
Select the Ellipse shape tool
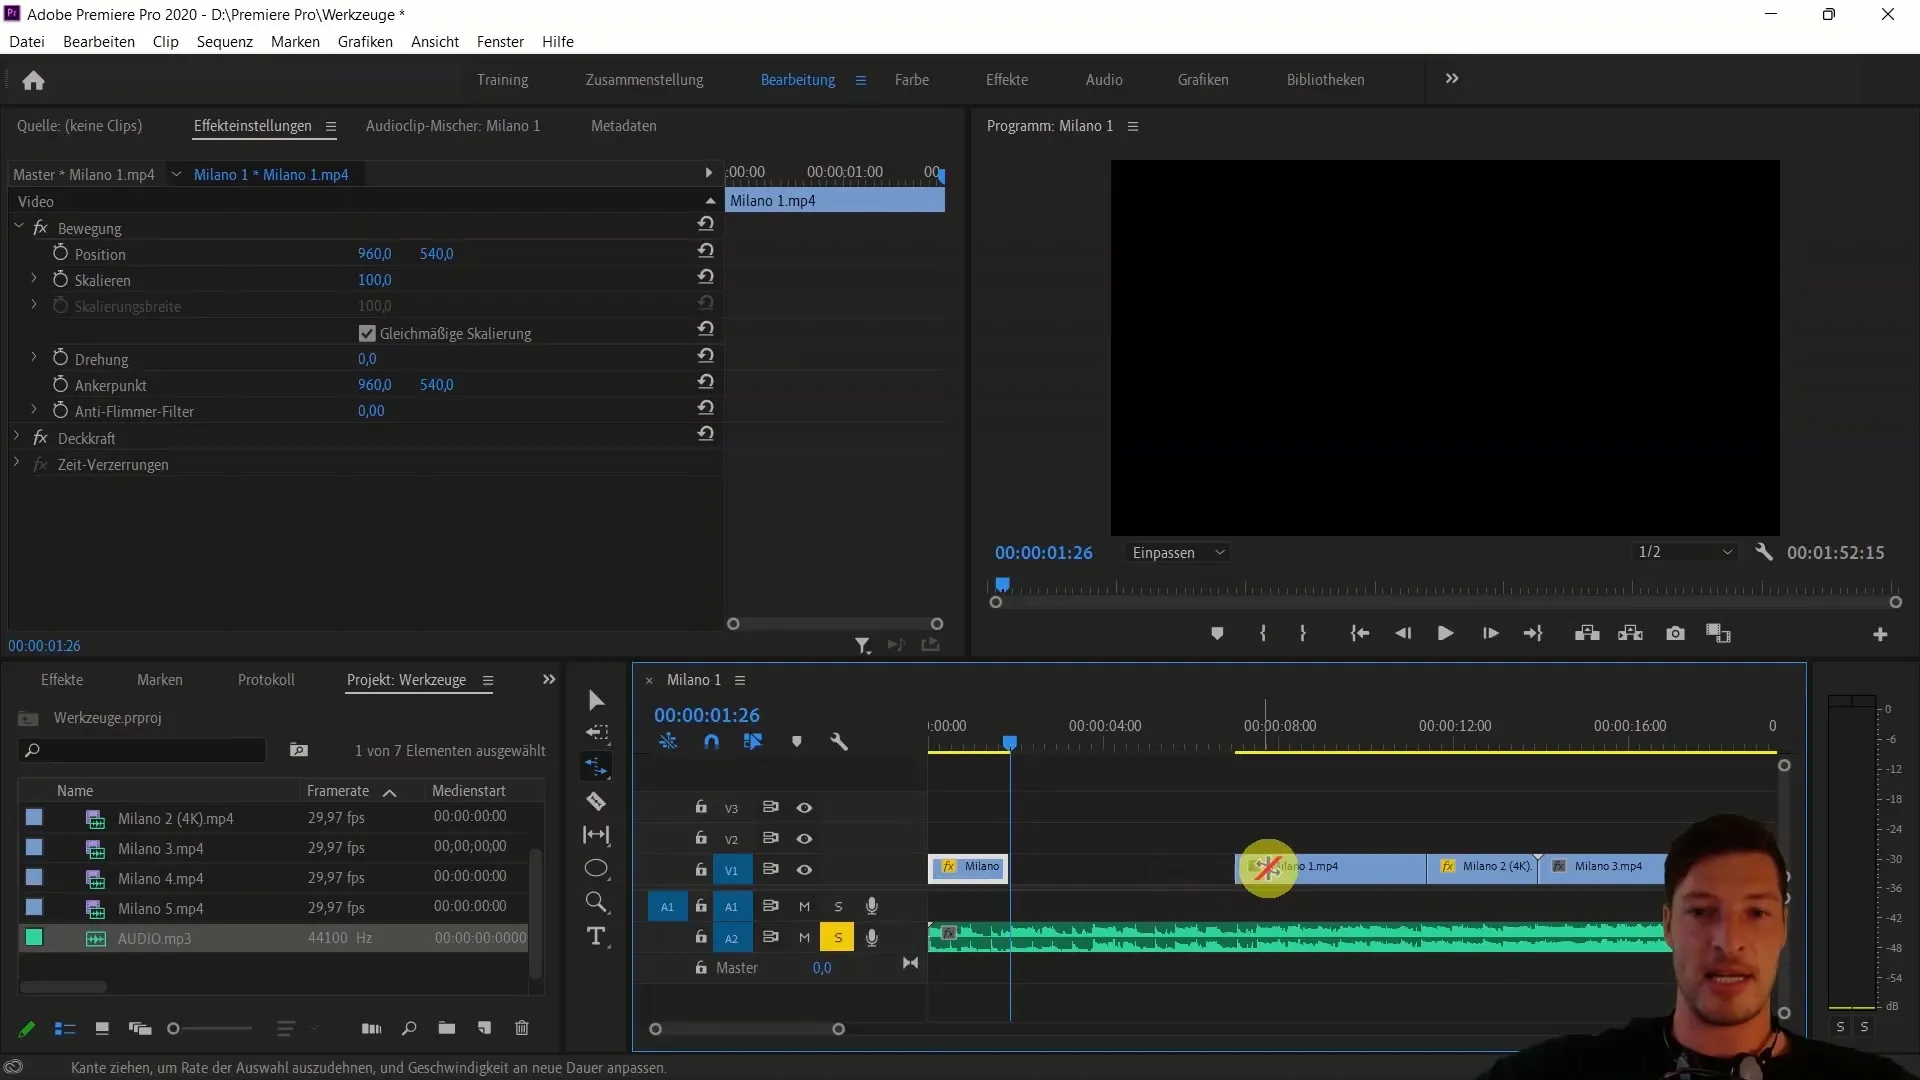tap(596, 868)
